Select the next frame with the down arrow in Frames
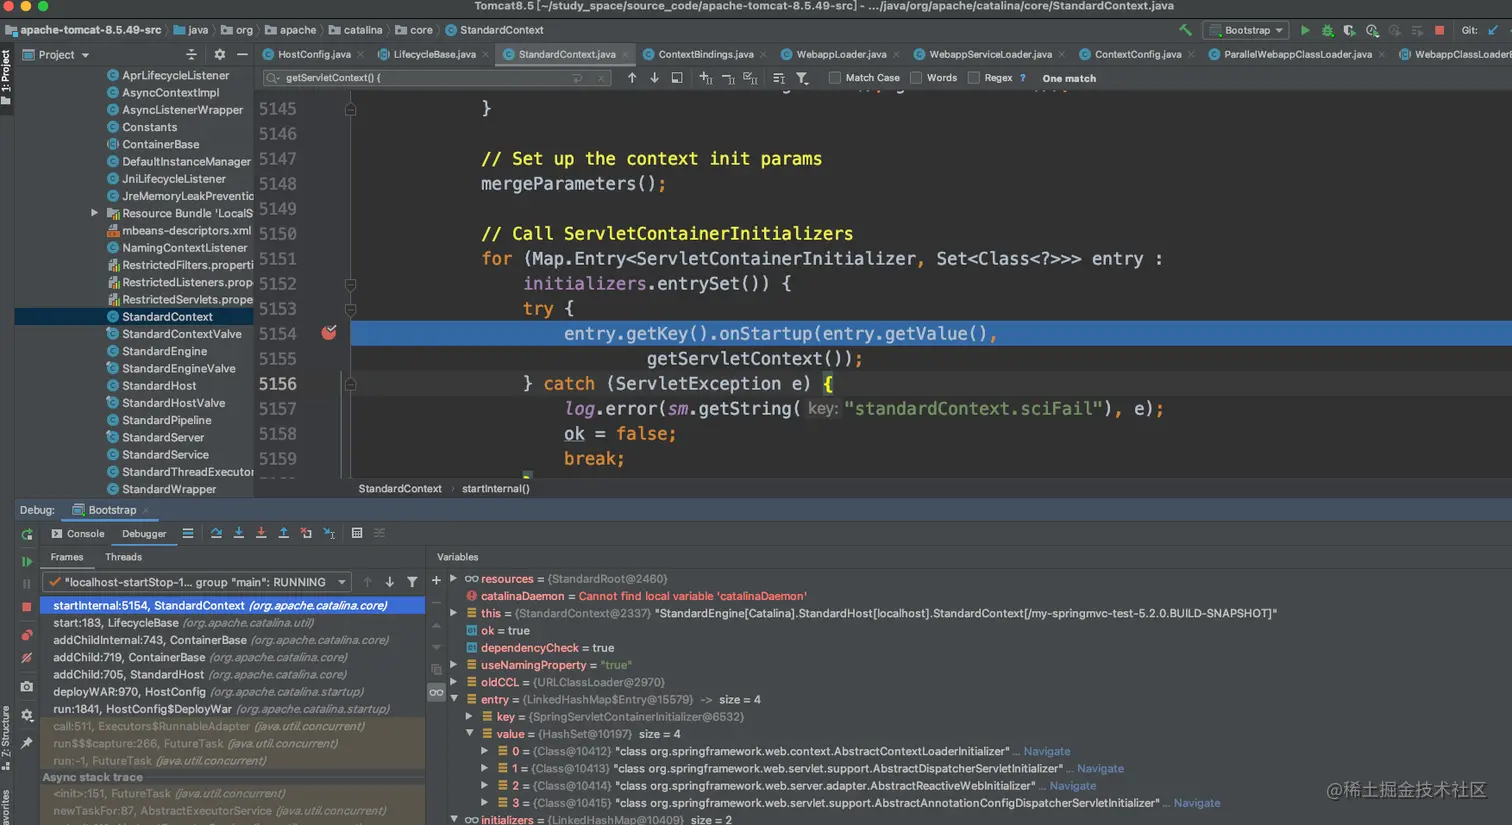 pyautogui.click(x=389, y=582)
